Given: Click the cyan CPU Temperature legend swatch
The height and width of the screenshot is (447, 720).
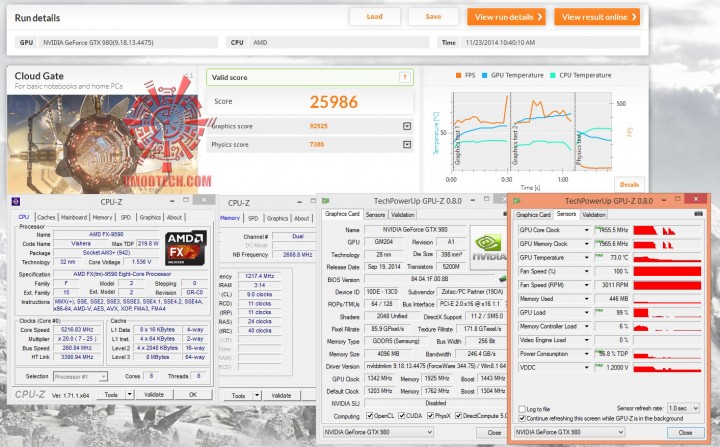Looking at the screenshot, I should pyautogui.click(x=552, y=75).
